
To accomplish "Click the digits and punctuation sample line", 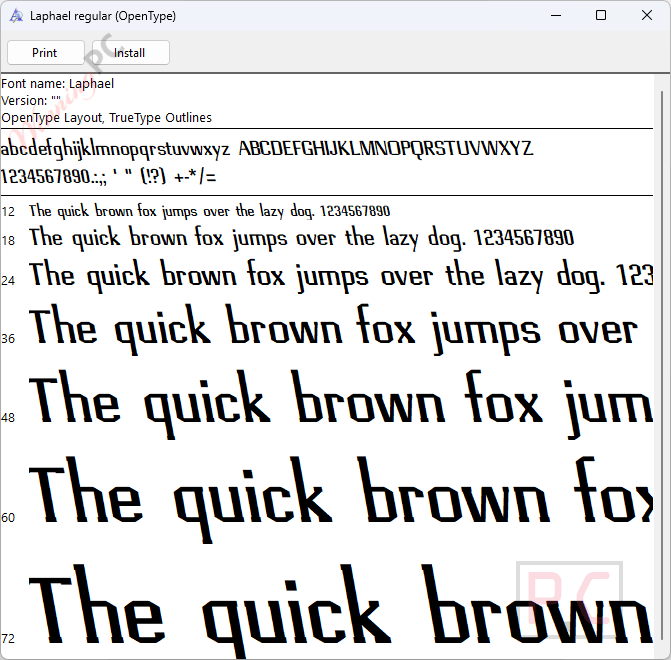I will 109,176.
